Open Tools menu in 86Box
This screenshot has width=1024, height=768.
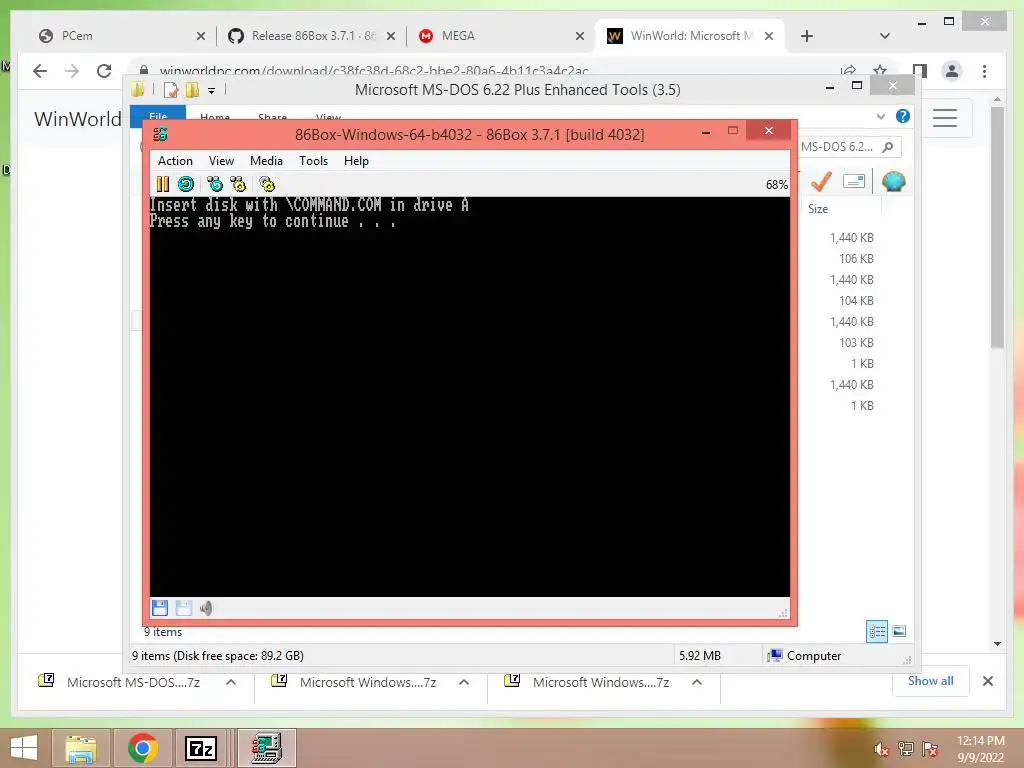point(313,161)
